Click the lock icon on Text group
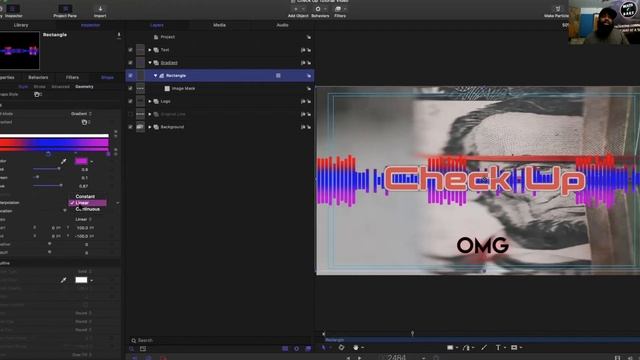 (x=309, y=50)
